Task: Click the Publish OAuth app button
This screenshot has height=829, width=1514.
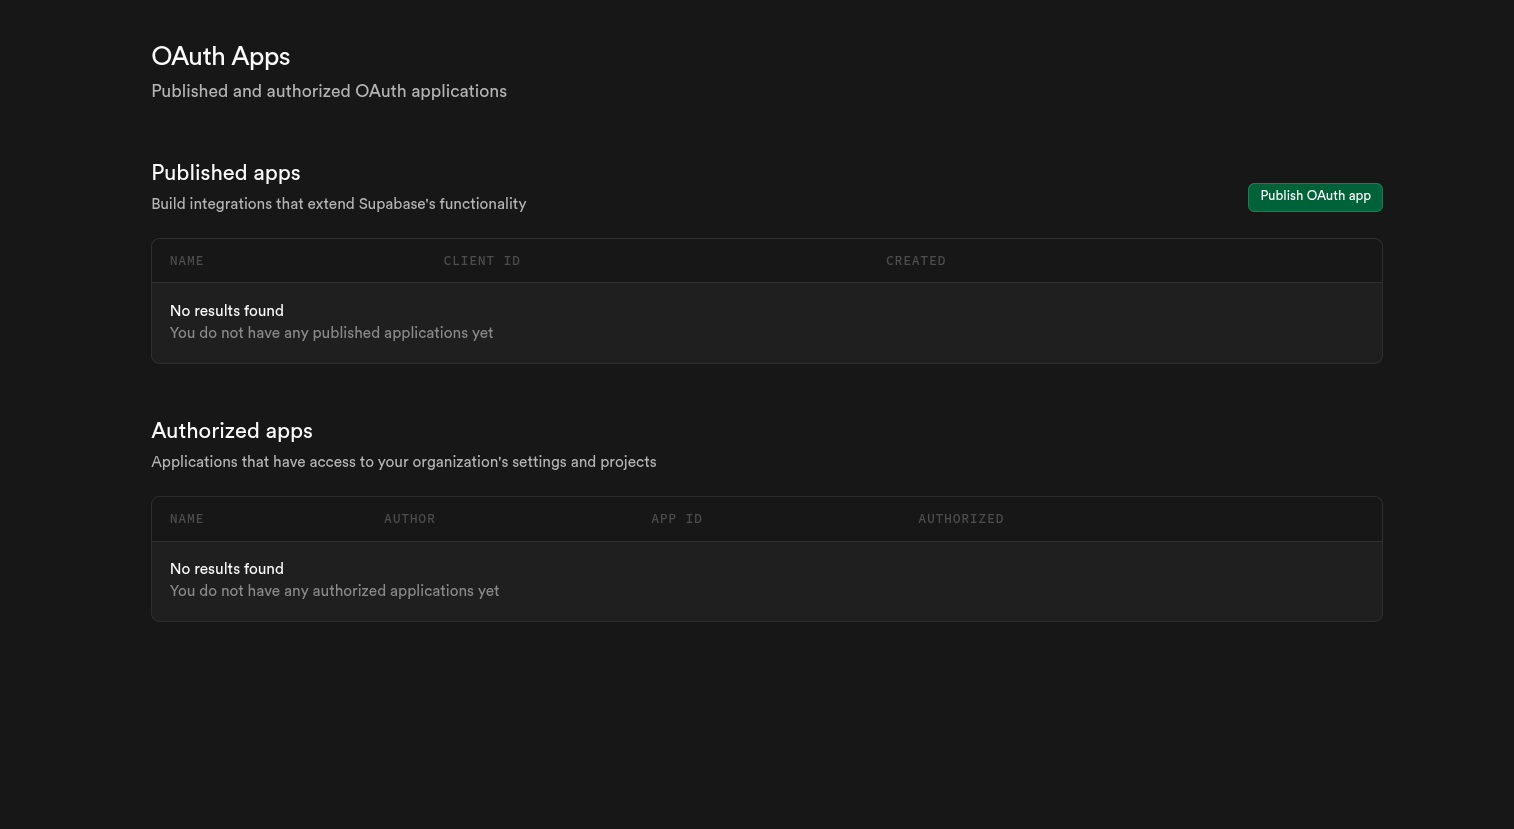Action: pyautogui.click(x=1315, y=197)
